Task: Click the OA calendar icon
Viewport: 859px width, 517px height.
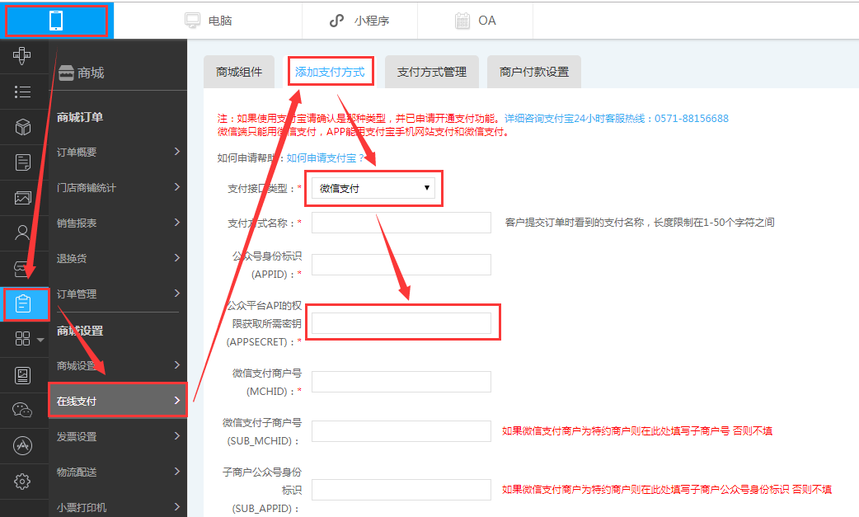Action: coord(462,21)
